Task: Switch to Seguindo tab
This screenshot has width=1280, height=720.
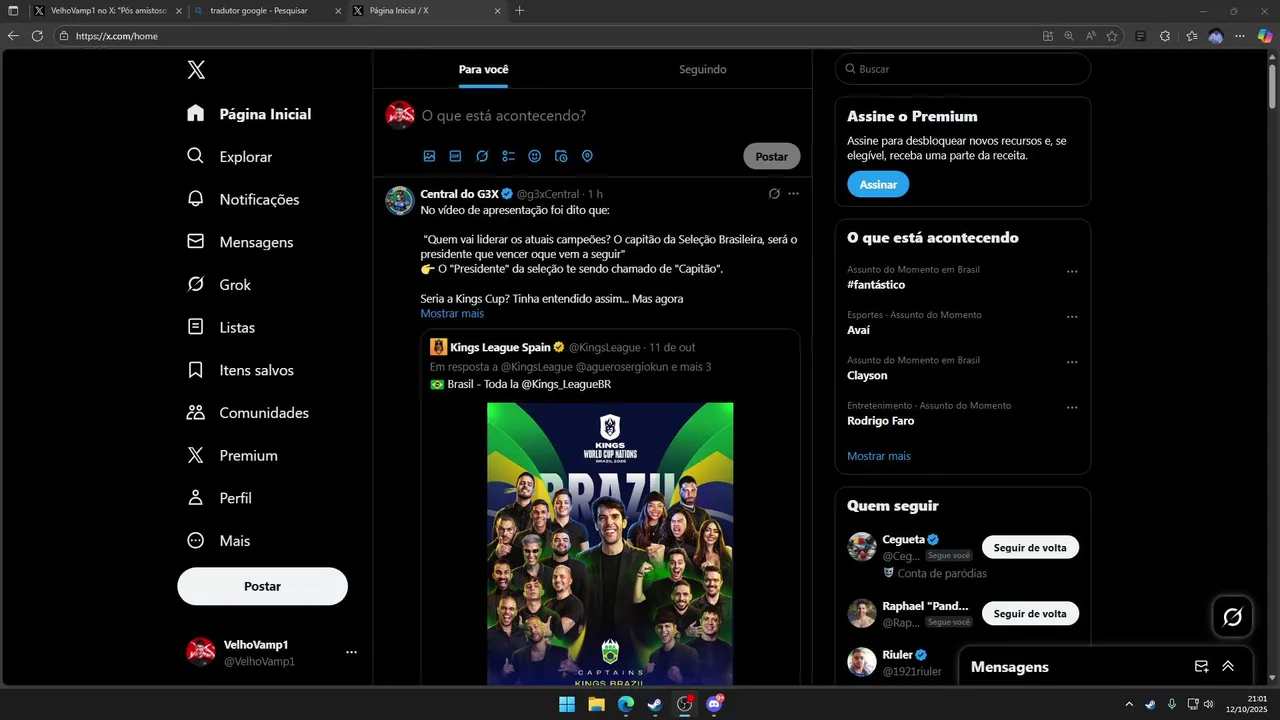Action: pyautogui.click(x=702, y=69)
